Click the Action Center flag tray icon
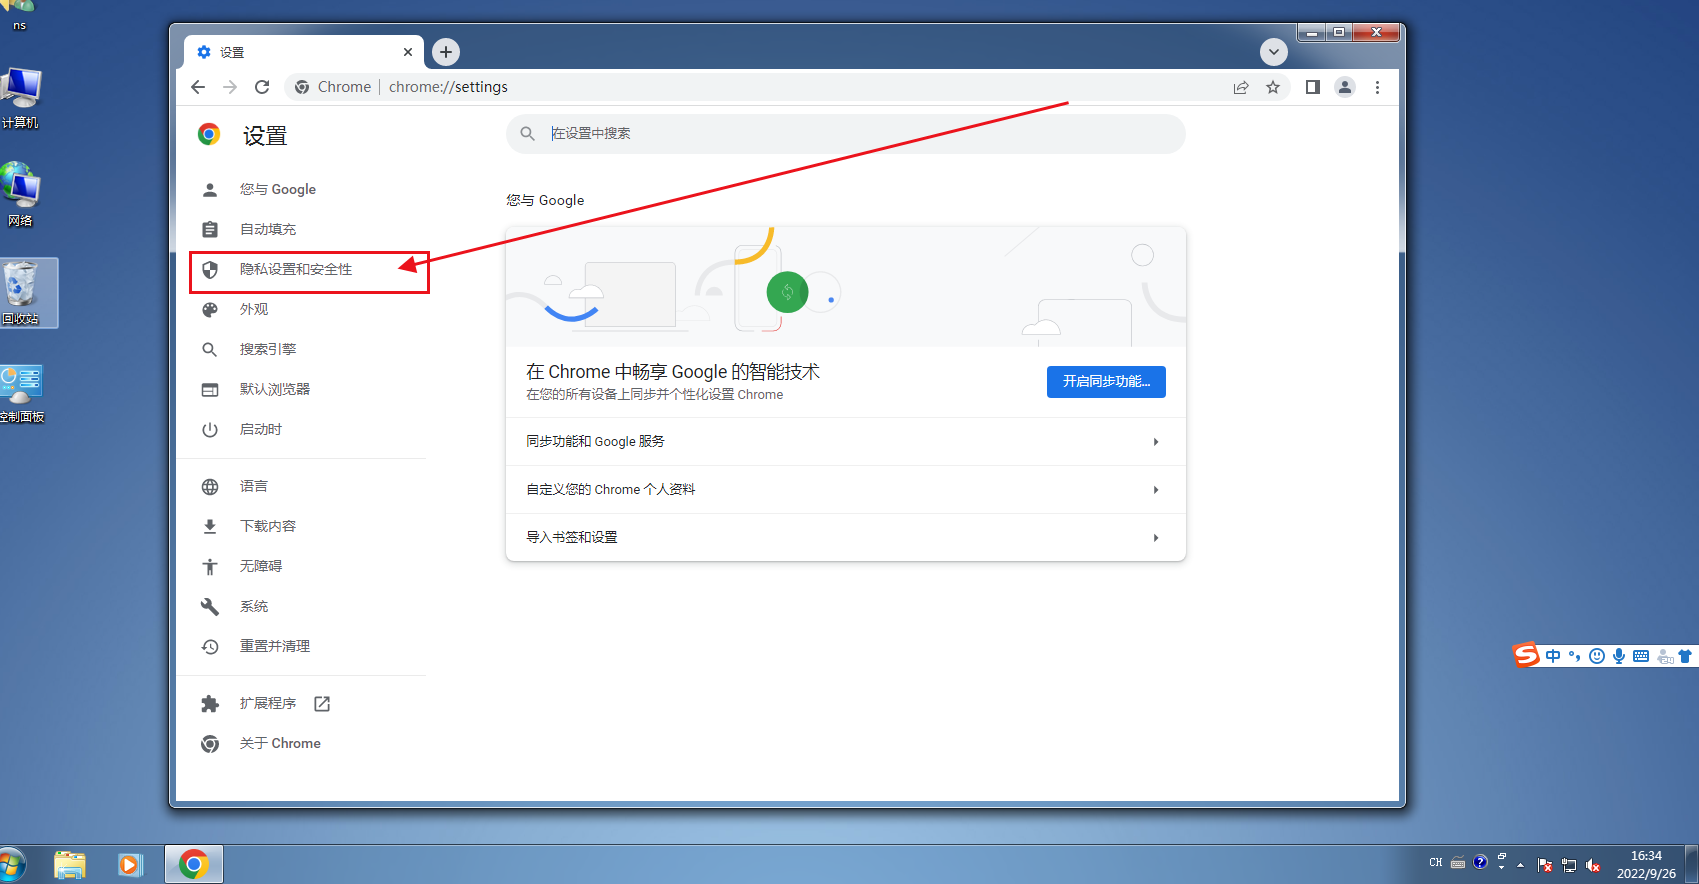Viewport: 1699px width, 884px height. (1545, 865)
